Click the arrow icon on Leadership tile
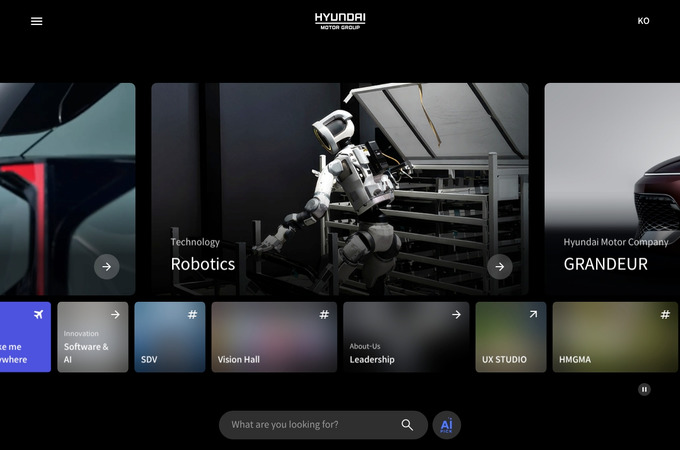This screenshot has width=680, height=450. click(x=456, y=314)
